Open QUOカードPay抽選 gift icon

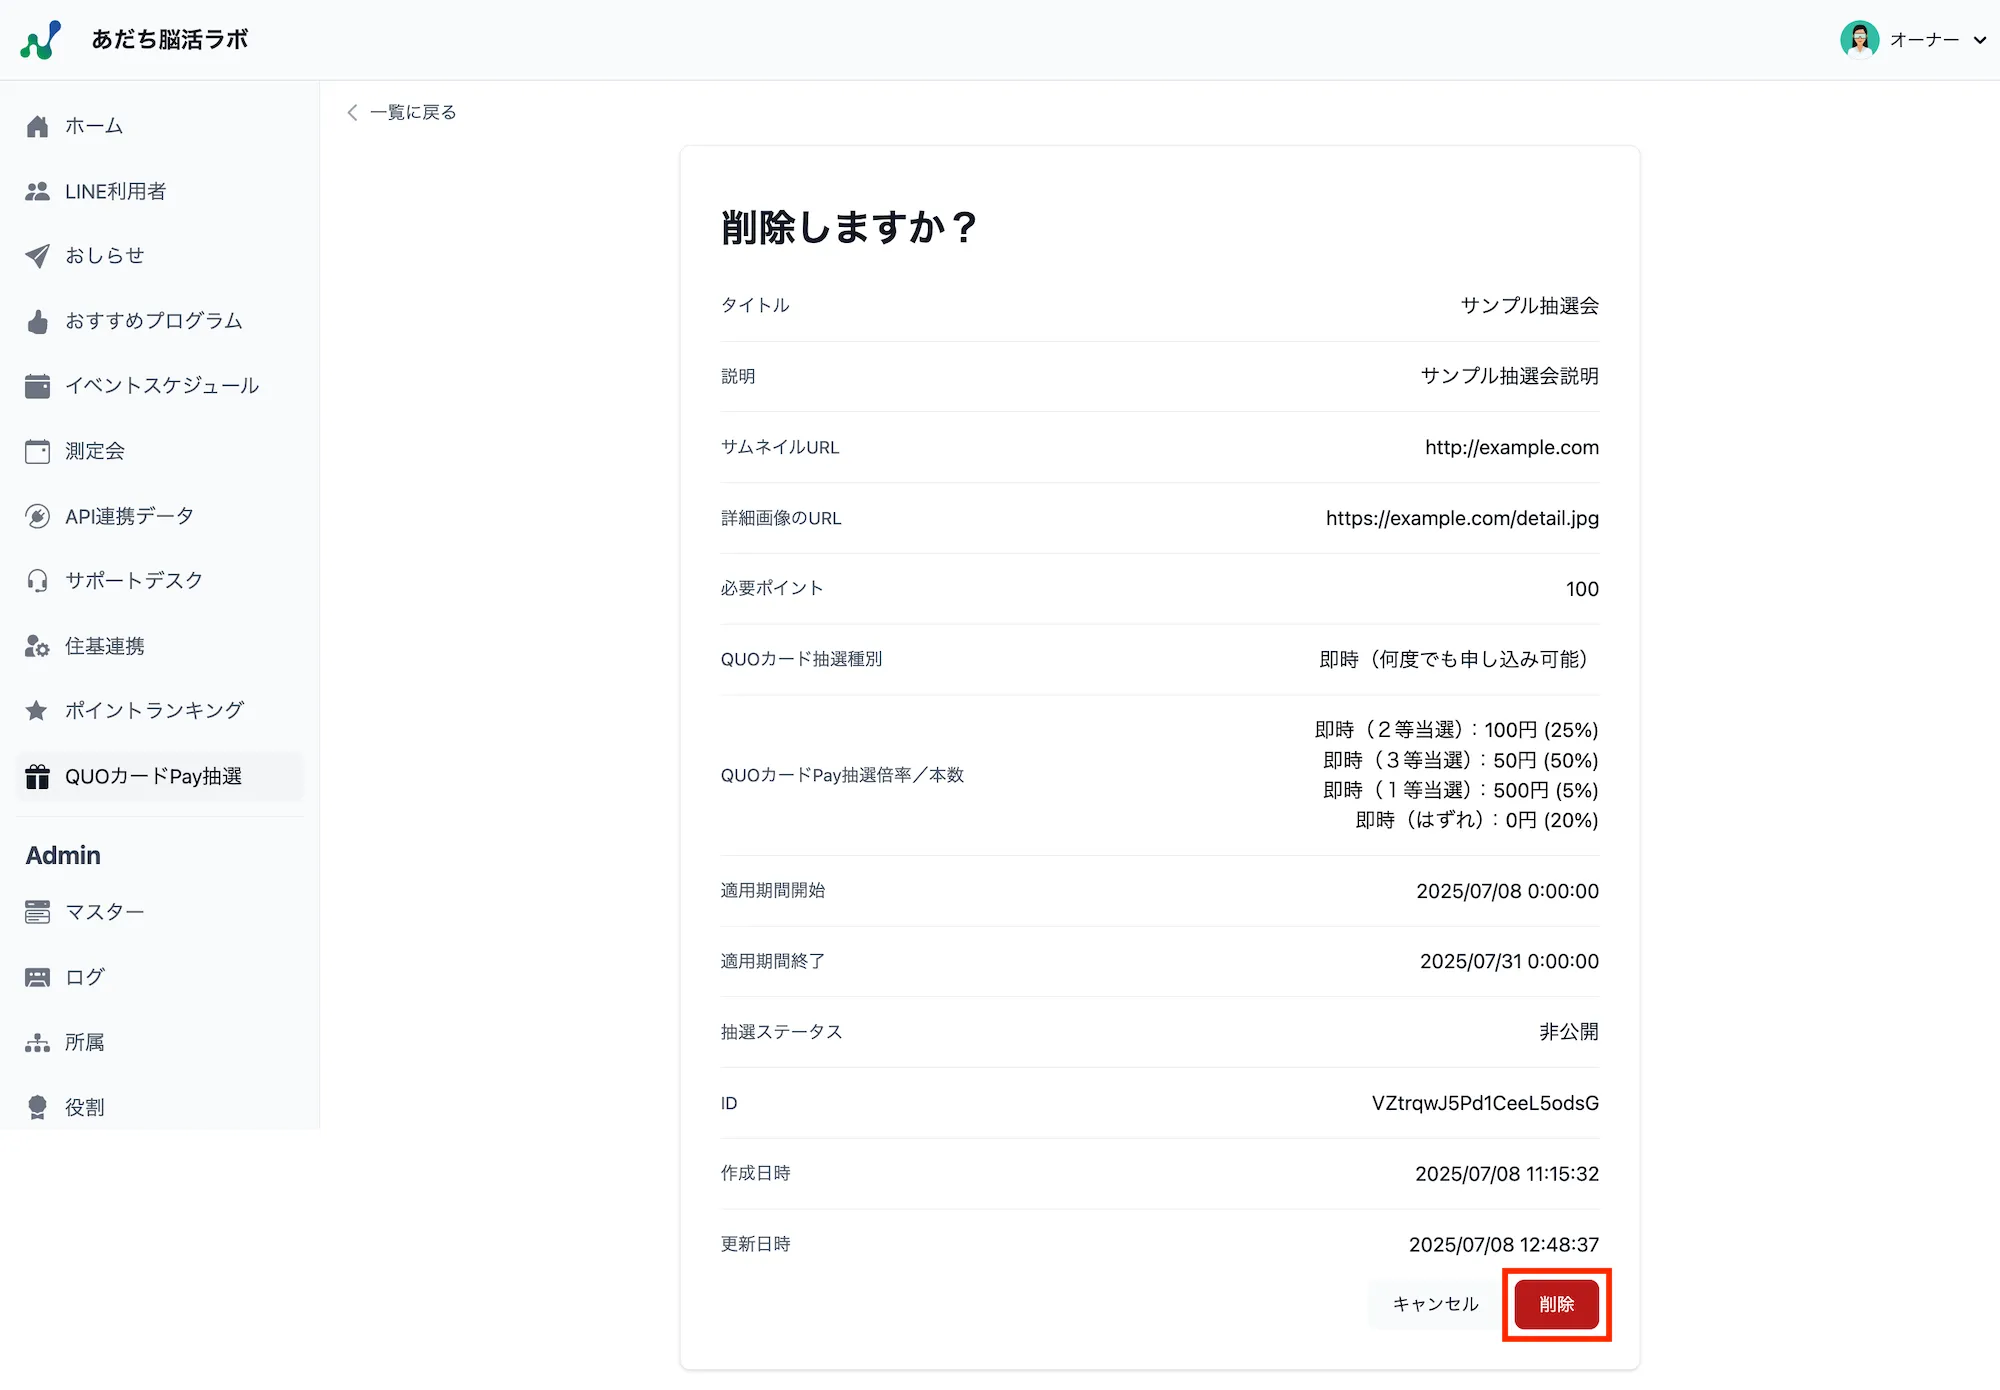37,776
